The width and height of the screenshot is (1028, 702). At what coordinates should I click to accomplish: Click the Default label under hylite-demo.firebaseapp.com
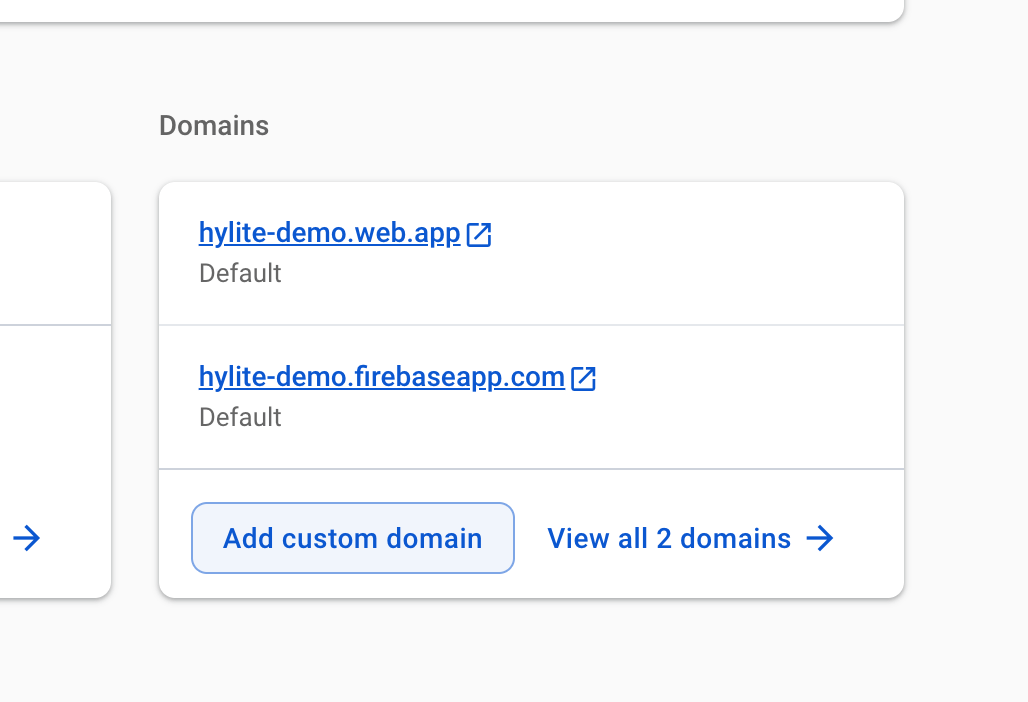[240, 417]
